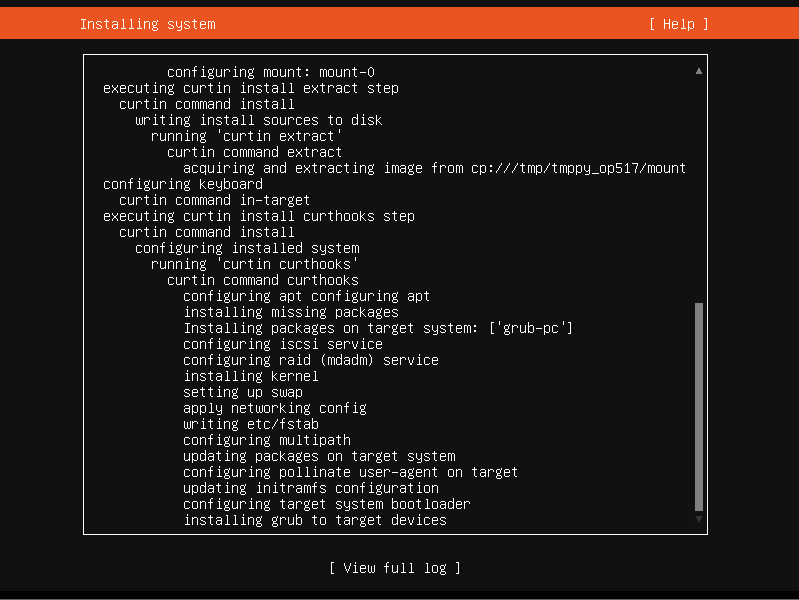Click the 'configuring keyboard' log entry
Screen dimensions: 799x600
point(183,184)
